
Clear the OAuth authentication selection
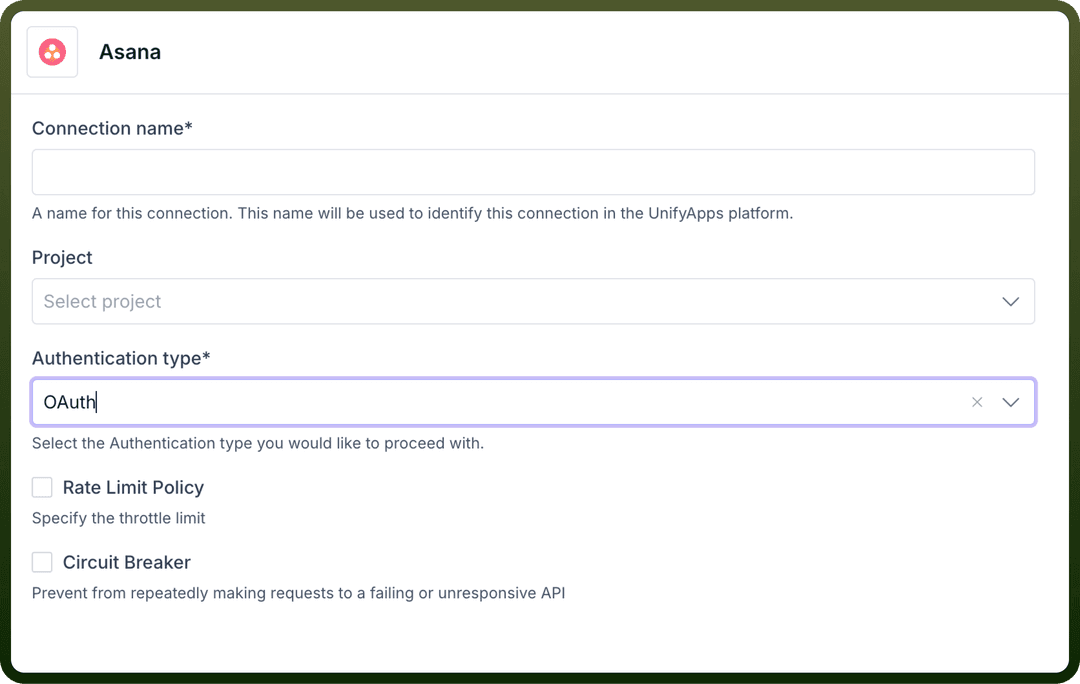[x=977, y=402]
